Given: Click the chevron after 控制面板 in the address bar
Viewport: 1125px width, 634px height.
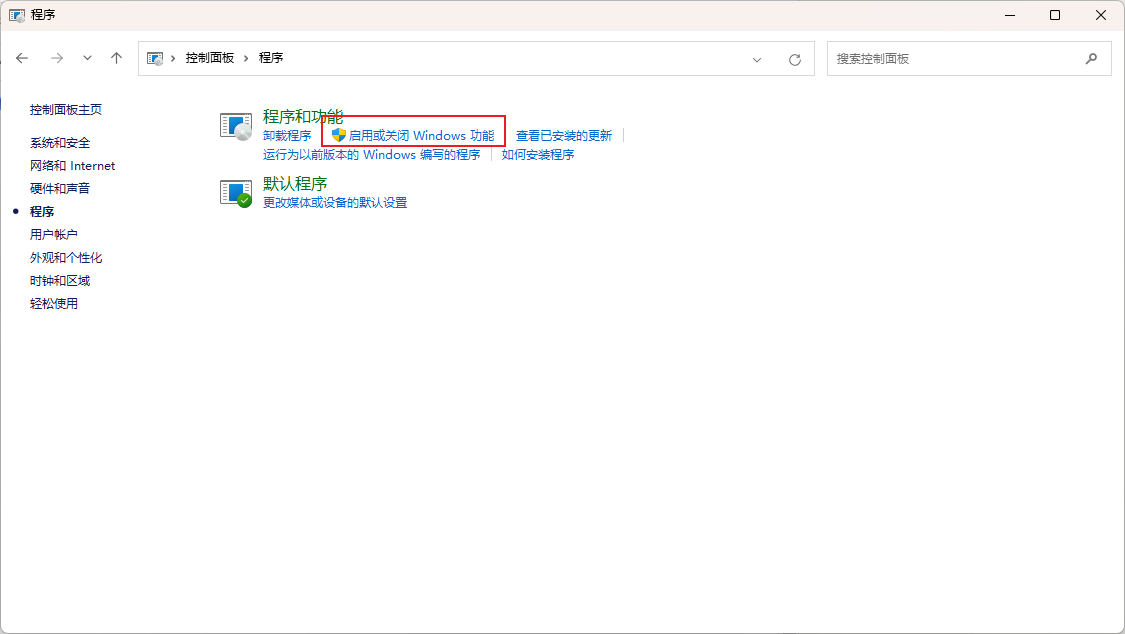Looking at the screenshot, I should coord(246,58).
